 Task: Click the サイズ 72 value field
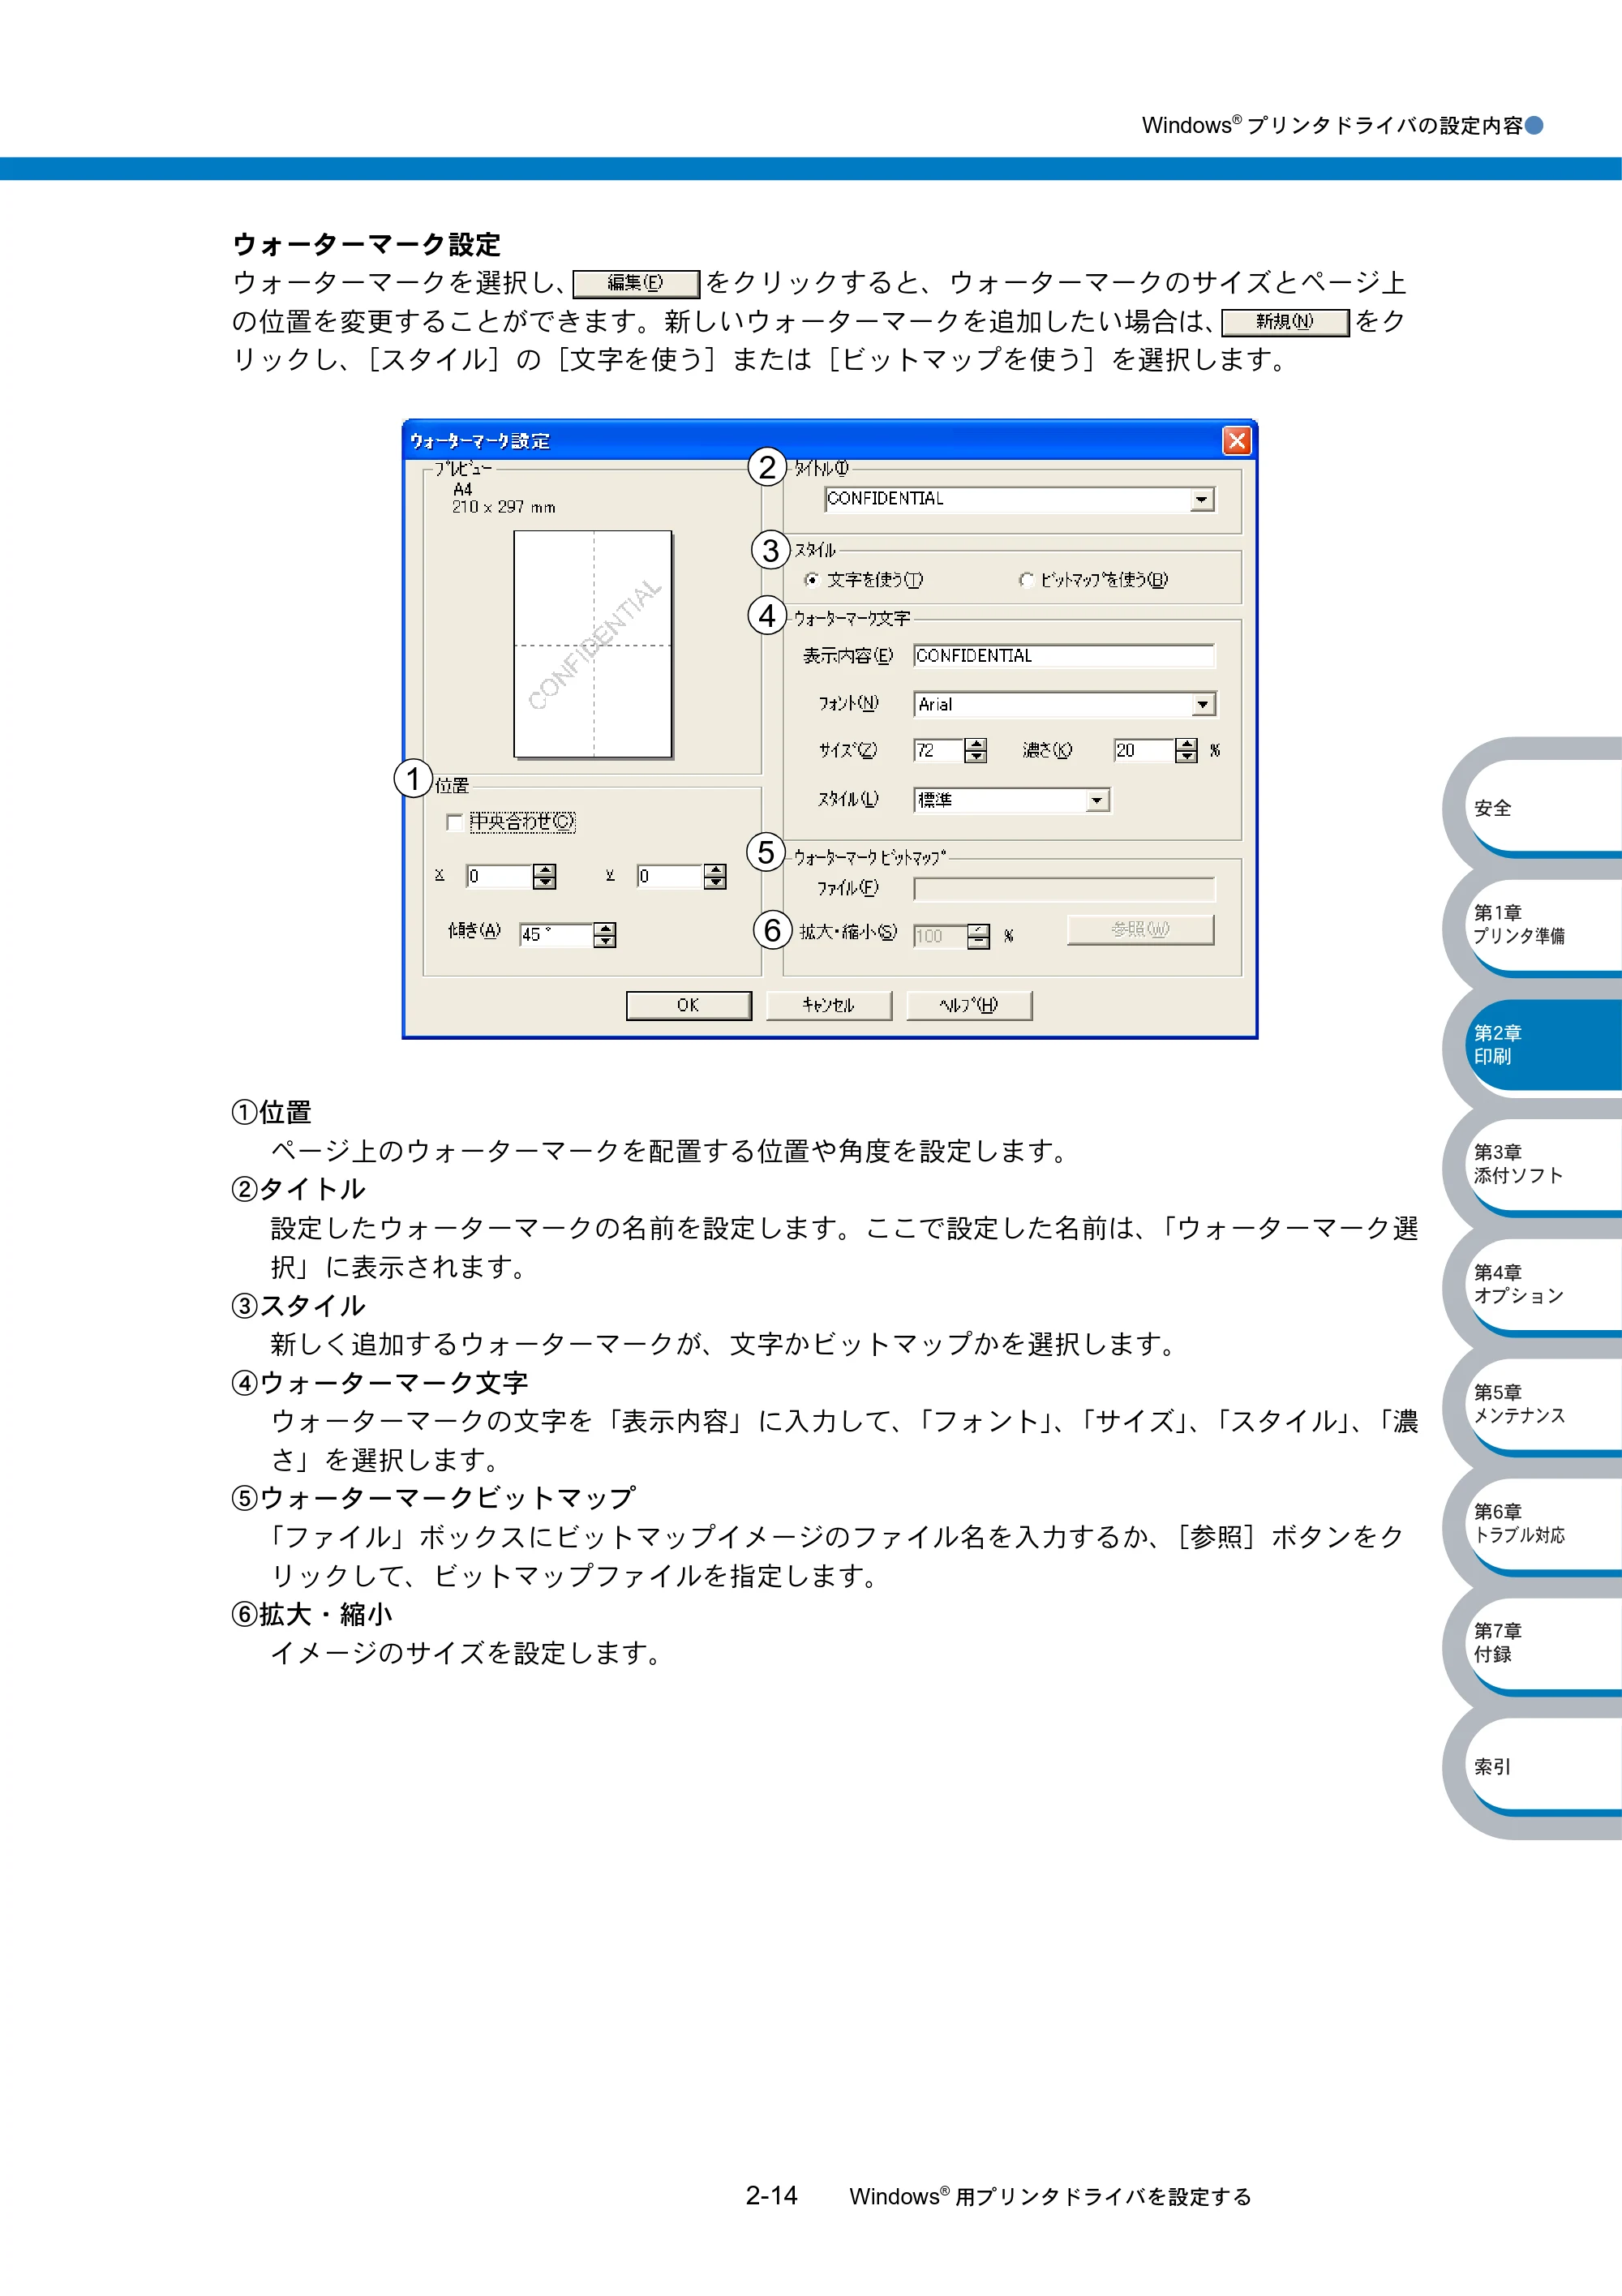(939, 751)
